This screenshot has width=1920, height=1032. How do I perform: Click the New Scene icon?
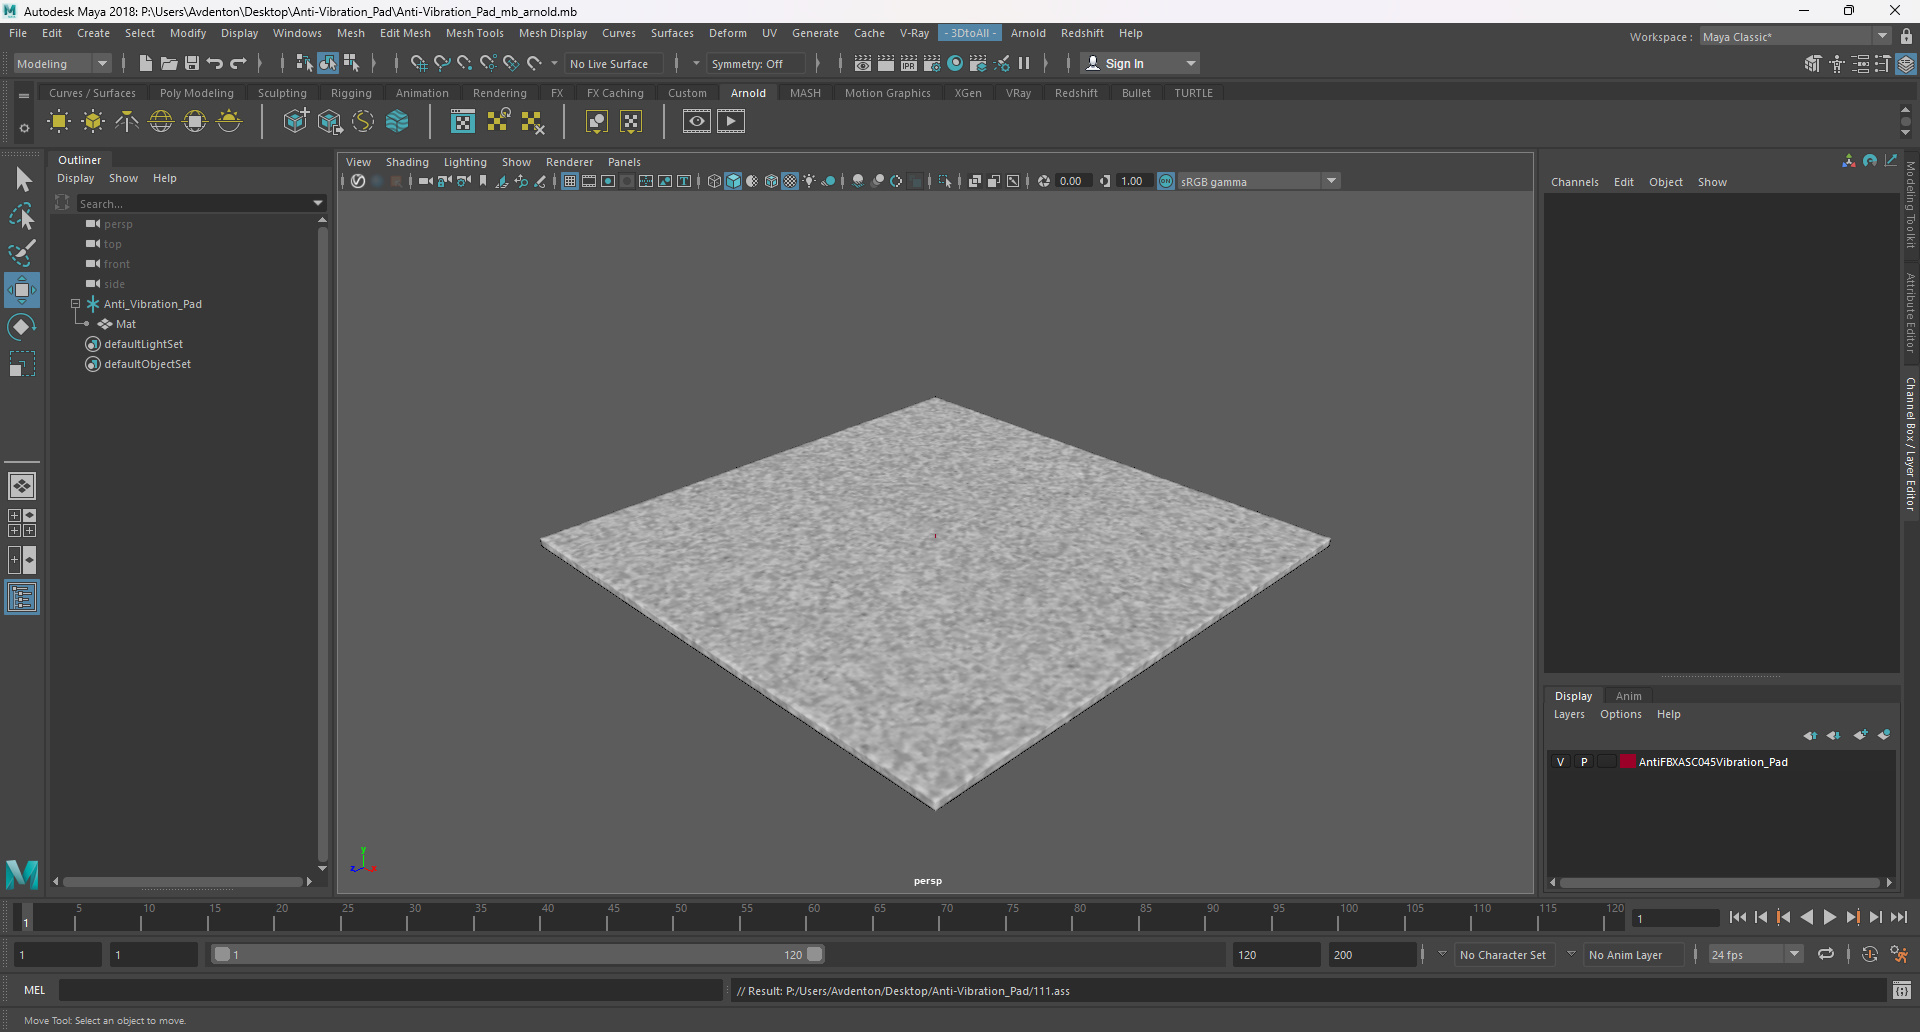pyautogui.click(x=145, y=63)
